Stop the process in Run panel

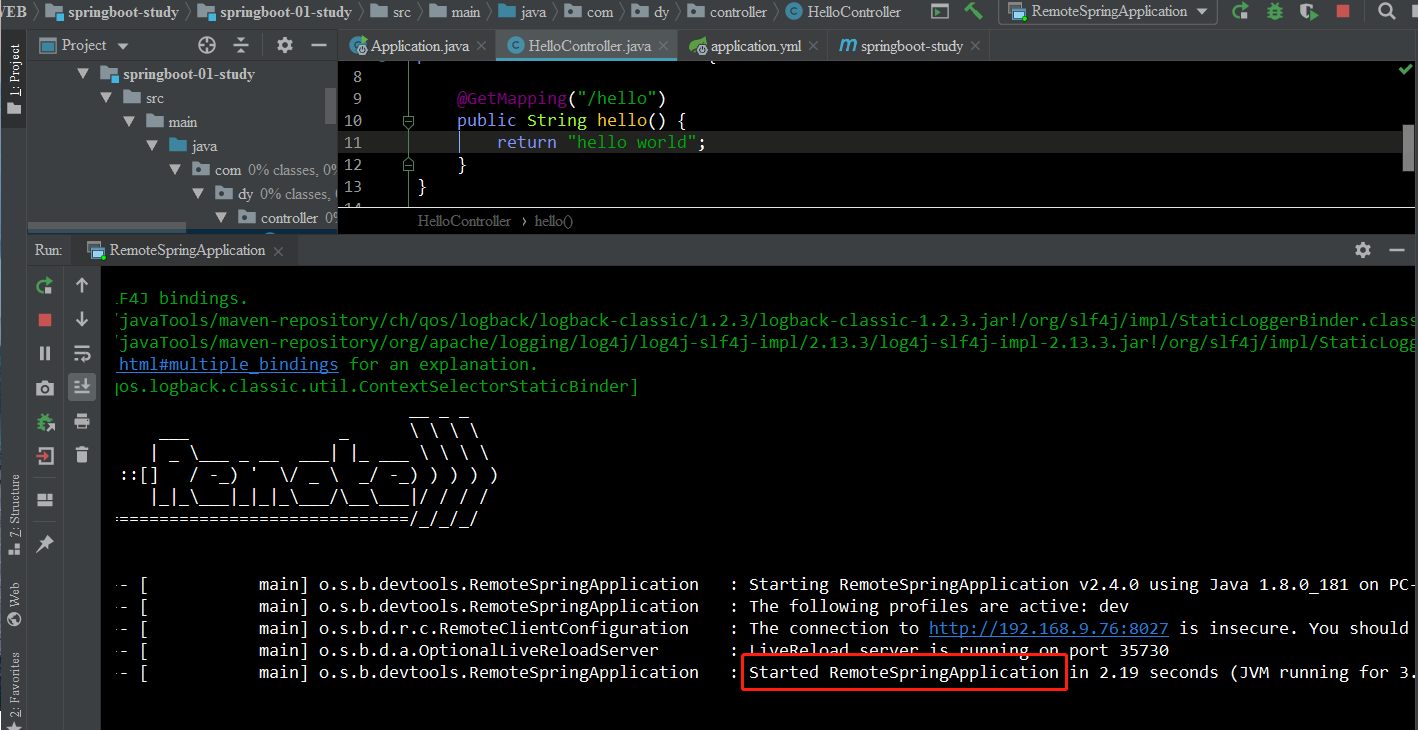pos(44,320)
